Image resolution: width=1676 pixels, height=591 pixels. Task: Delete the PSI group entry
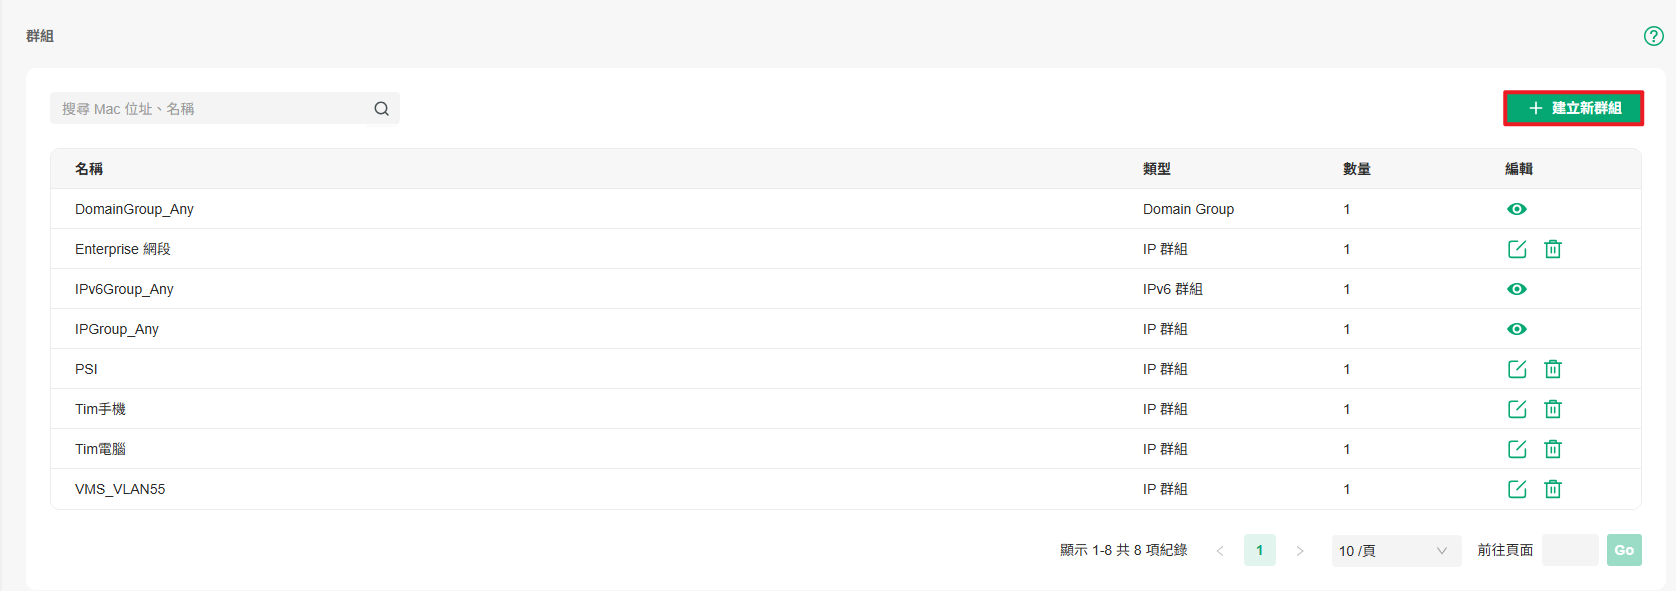click(x=1553, y=369)
